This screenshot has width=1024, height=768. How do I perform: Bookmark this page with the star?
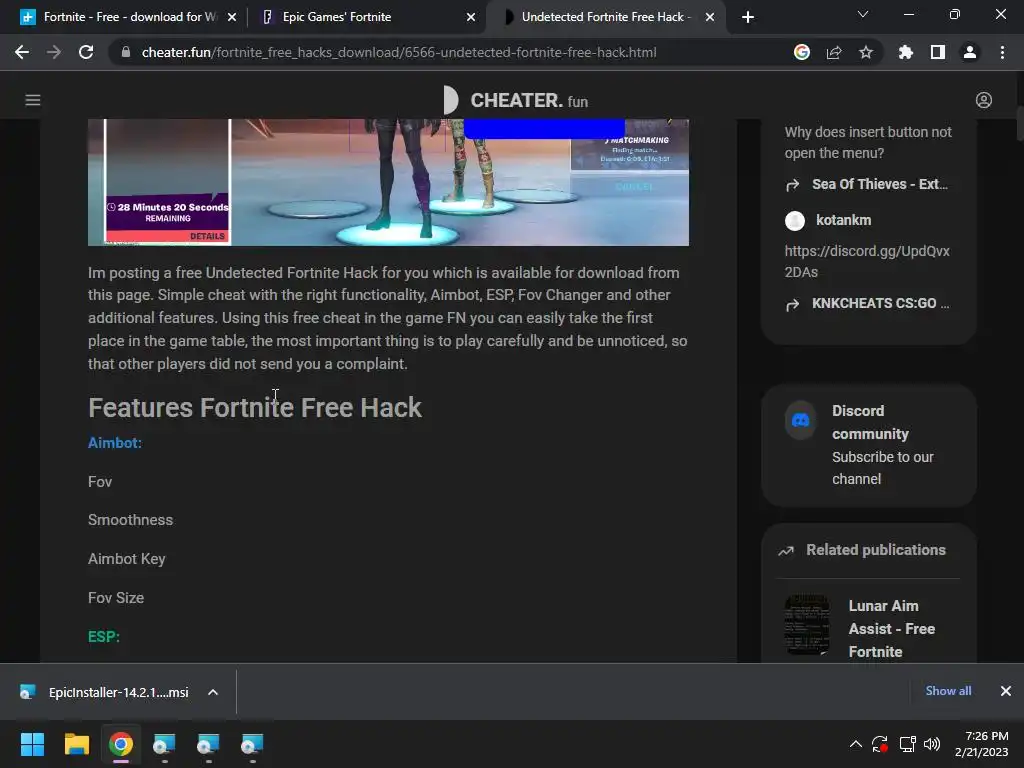point(865,52)
